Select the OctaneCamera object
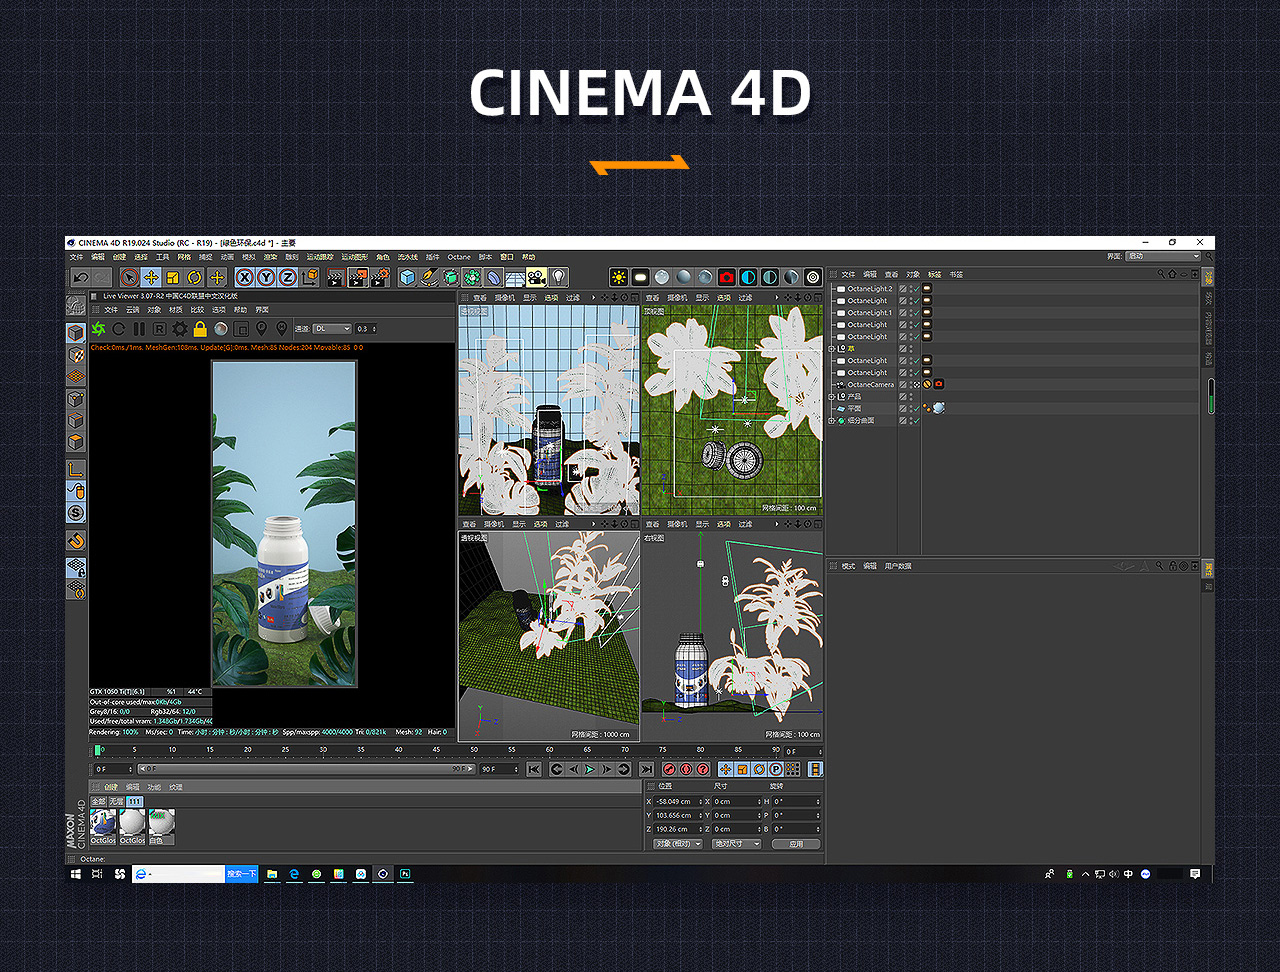 pos(871,385)
